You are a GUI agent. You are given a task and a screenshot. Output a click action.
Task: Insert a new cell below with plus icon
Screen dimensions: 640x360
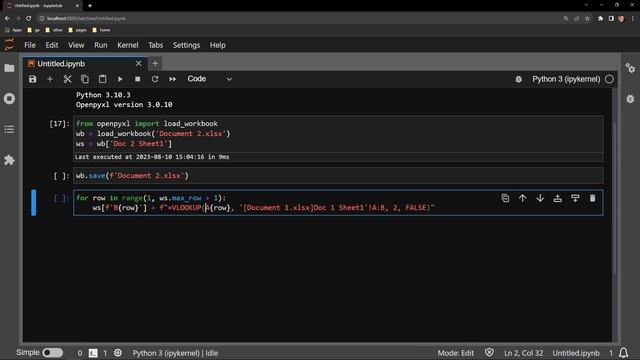tap(50, 79)
